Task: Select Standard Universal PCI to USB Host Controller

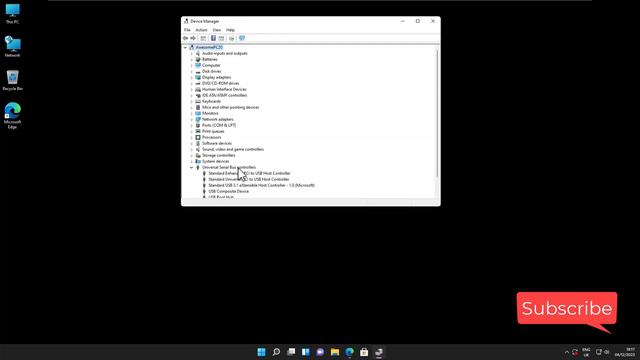Action: pyautogui.click(x=249, y=179)
